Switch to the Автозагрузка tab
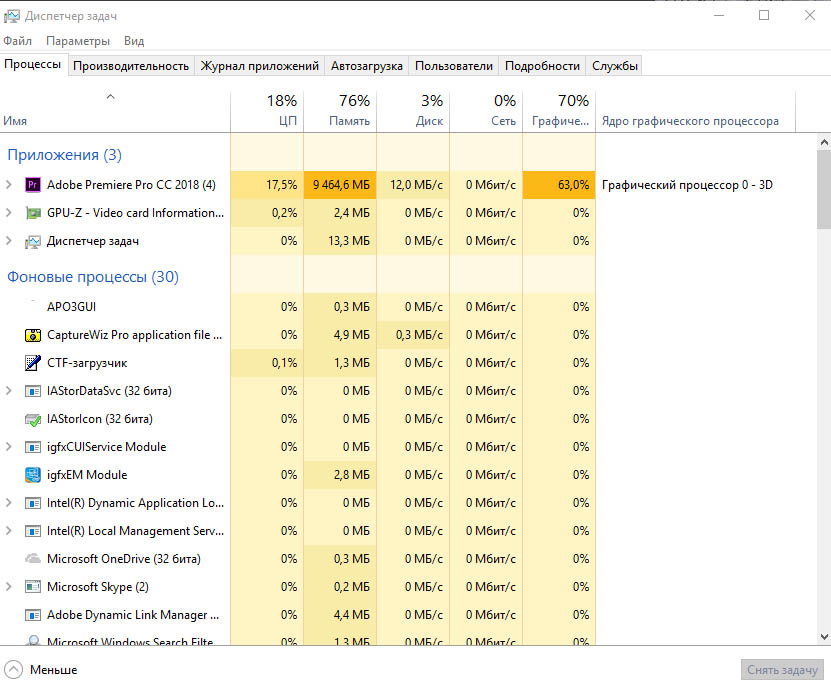 [367, 66]
